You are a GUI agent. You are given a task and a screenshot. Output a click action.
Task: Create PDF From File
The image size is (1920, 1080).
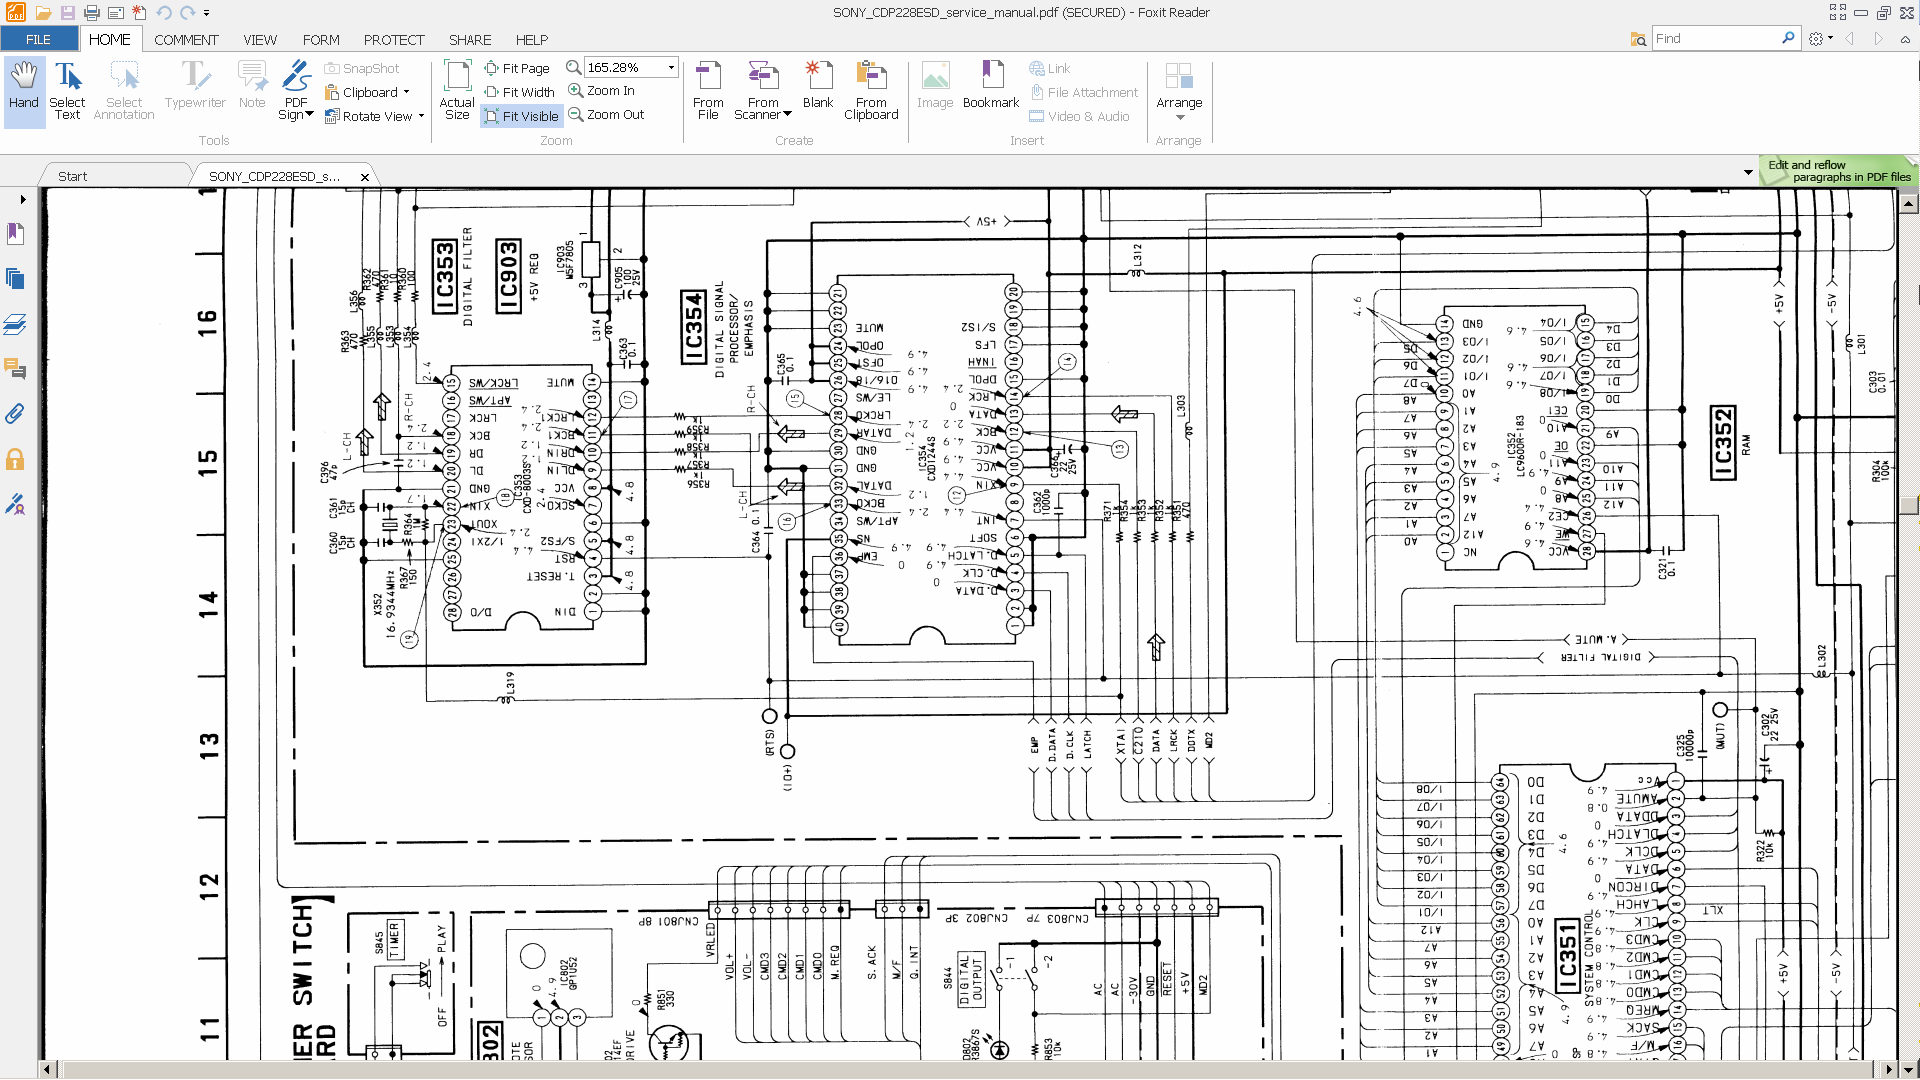[x=708, y=90]
